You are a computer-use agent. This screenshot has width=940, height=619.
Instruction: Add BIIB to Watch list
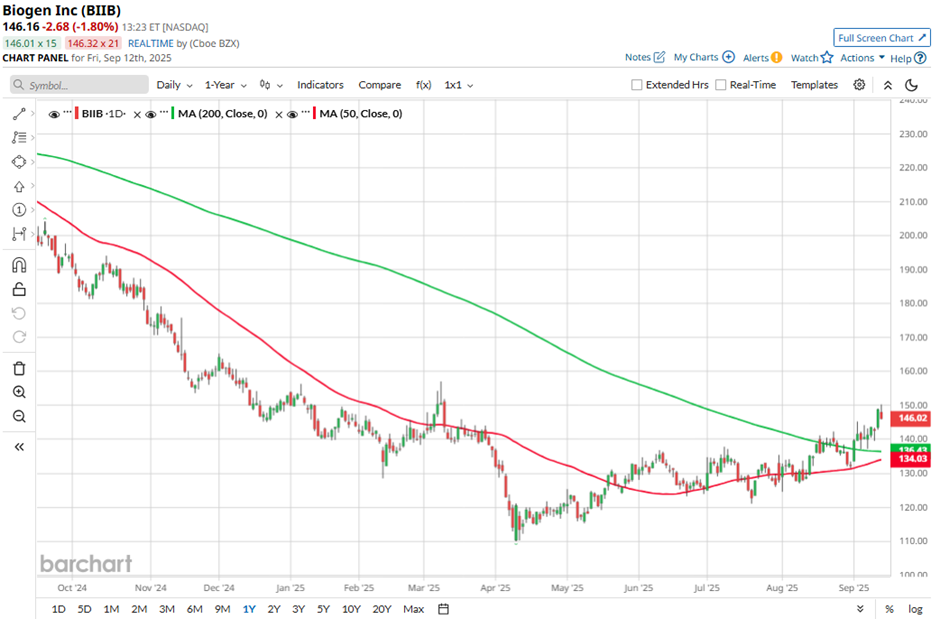tap(812, 58)
